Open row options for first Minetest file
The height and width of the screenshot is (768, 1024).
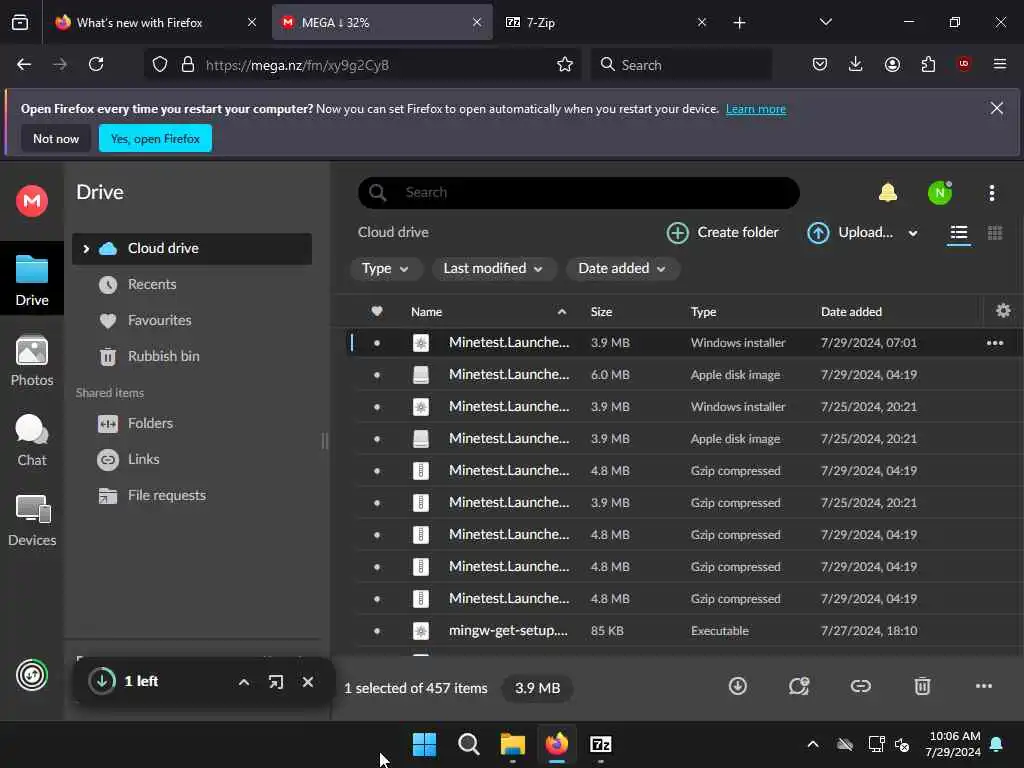coord(995,343)
